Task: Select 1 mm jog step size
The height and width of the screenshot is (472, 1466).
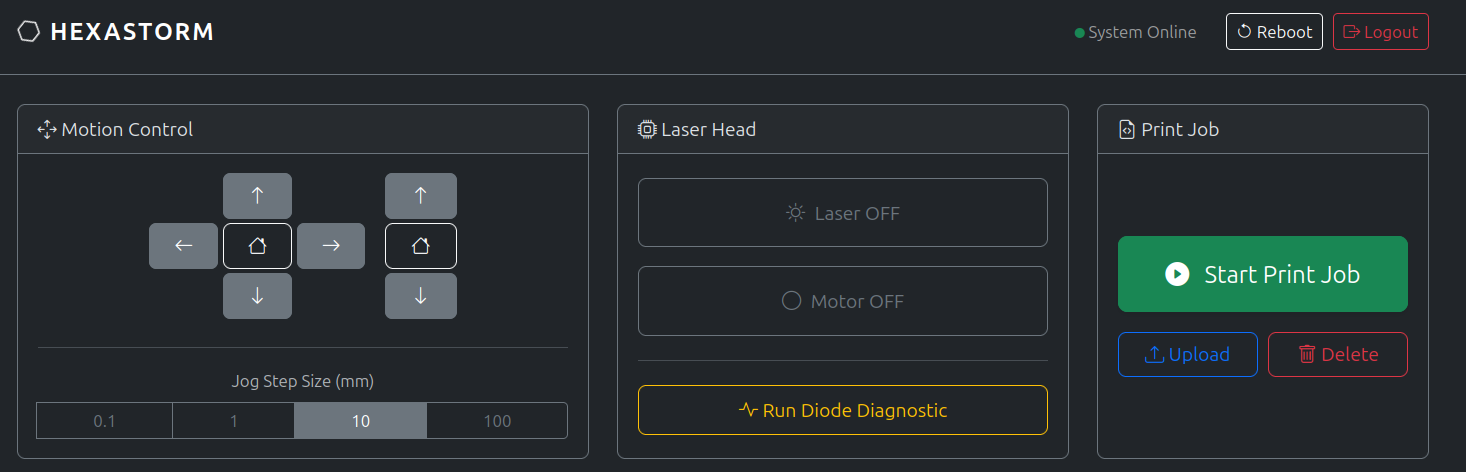Action: click(x=234, y=421)
